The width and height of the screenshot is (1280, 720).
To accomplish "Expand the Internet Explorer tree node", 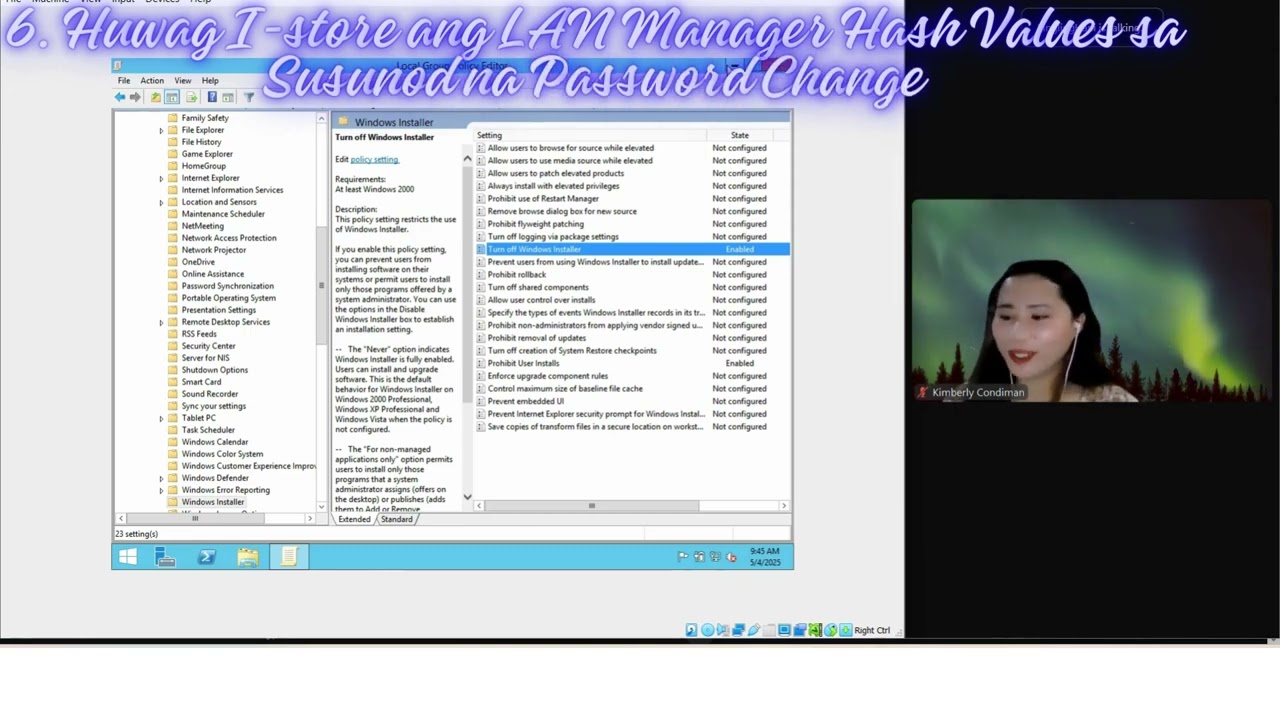I will coord(161,178).
